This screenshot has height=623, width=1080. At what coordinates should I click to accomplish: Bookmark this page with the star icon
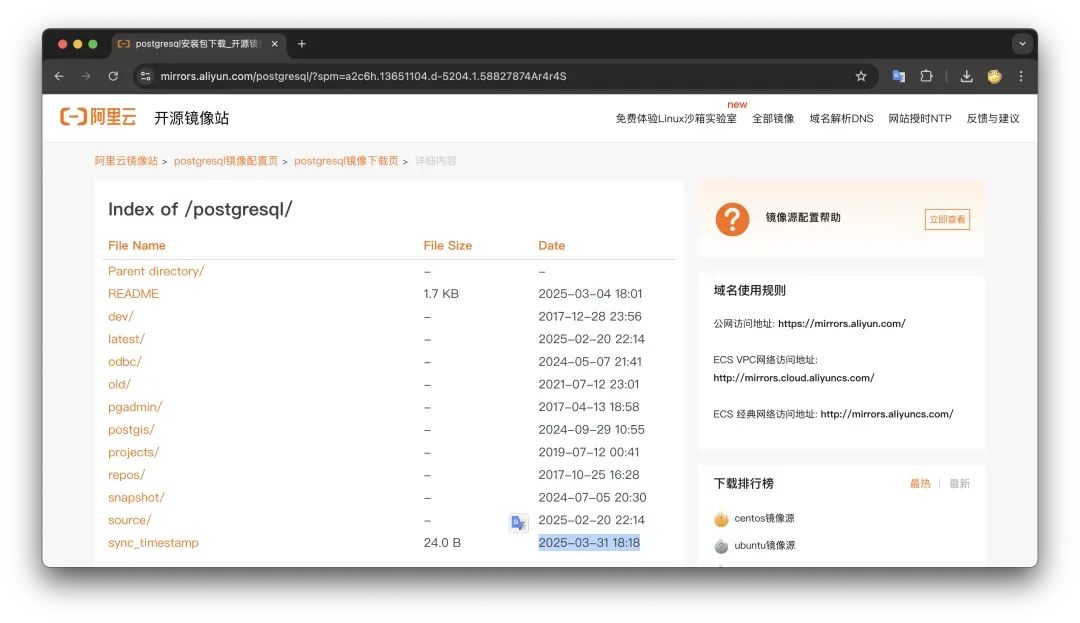861,76
